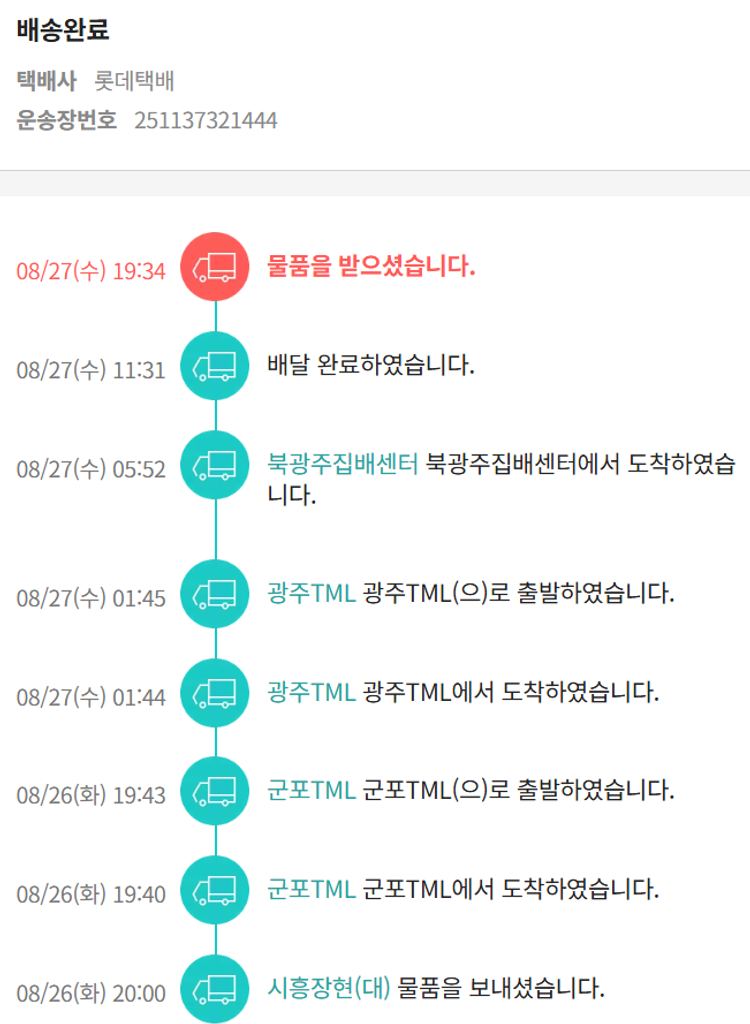Viewport: 750px width, 1024px height.
Task: Open 광주TML link in the arrival entry
Action: click(311, 692)
